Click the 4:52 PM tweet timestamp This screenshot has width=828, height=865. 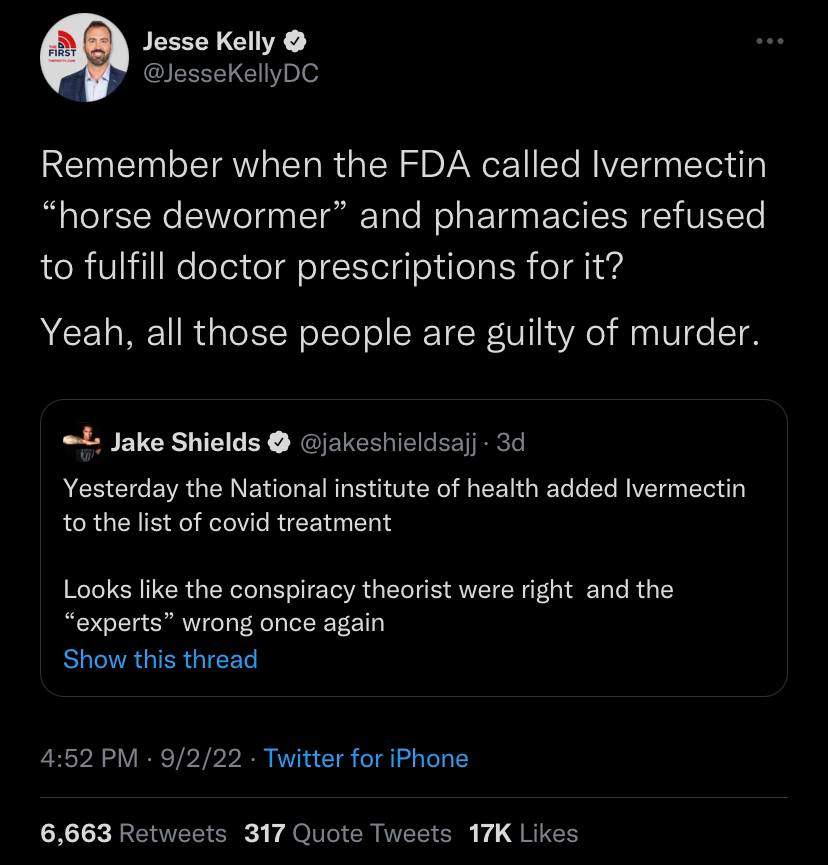(x=90, y=759)
